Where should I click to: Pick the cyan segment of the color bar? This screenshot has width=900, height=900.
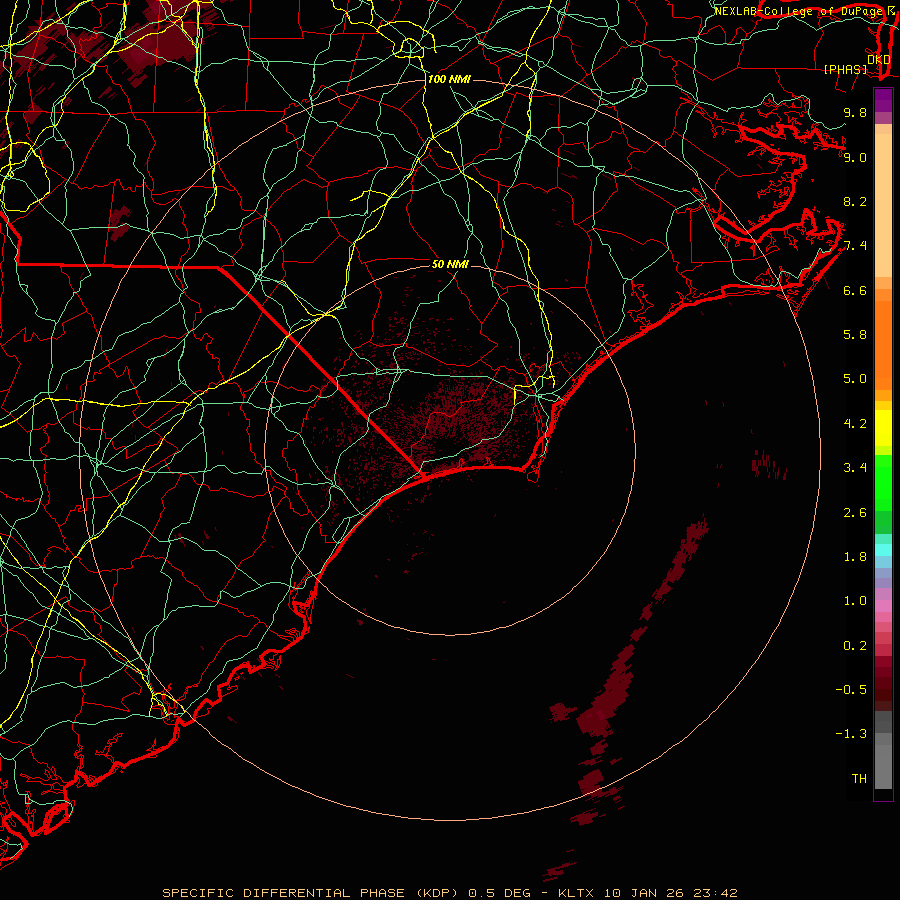coord(883,549)
